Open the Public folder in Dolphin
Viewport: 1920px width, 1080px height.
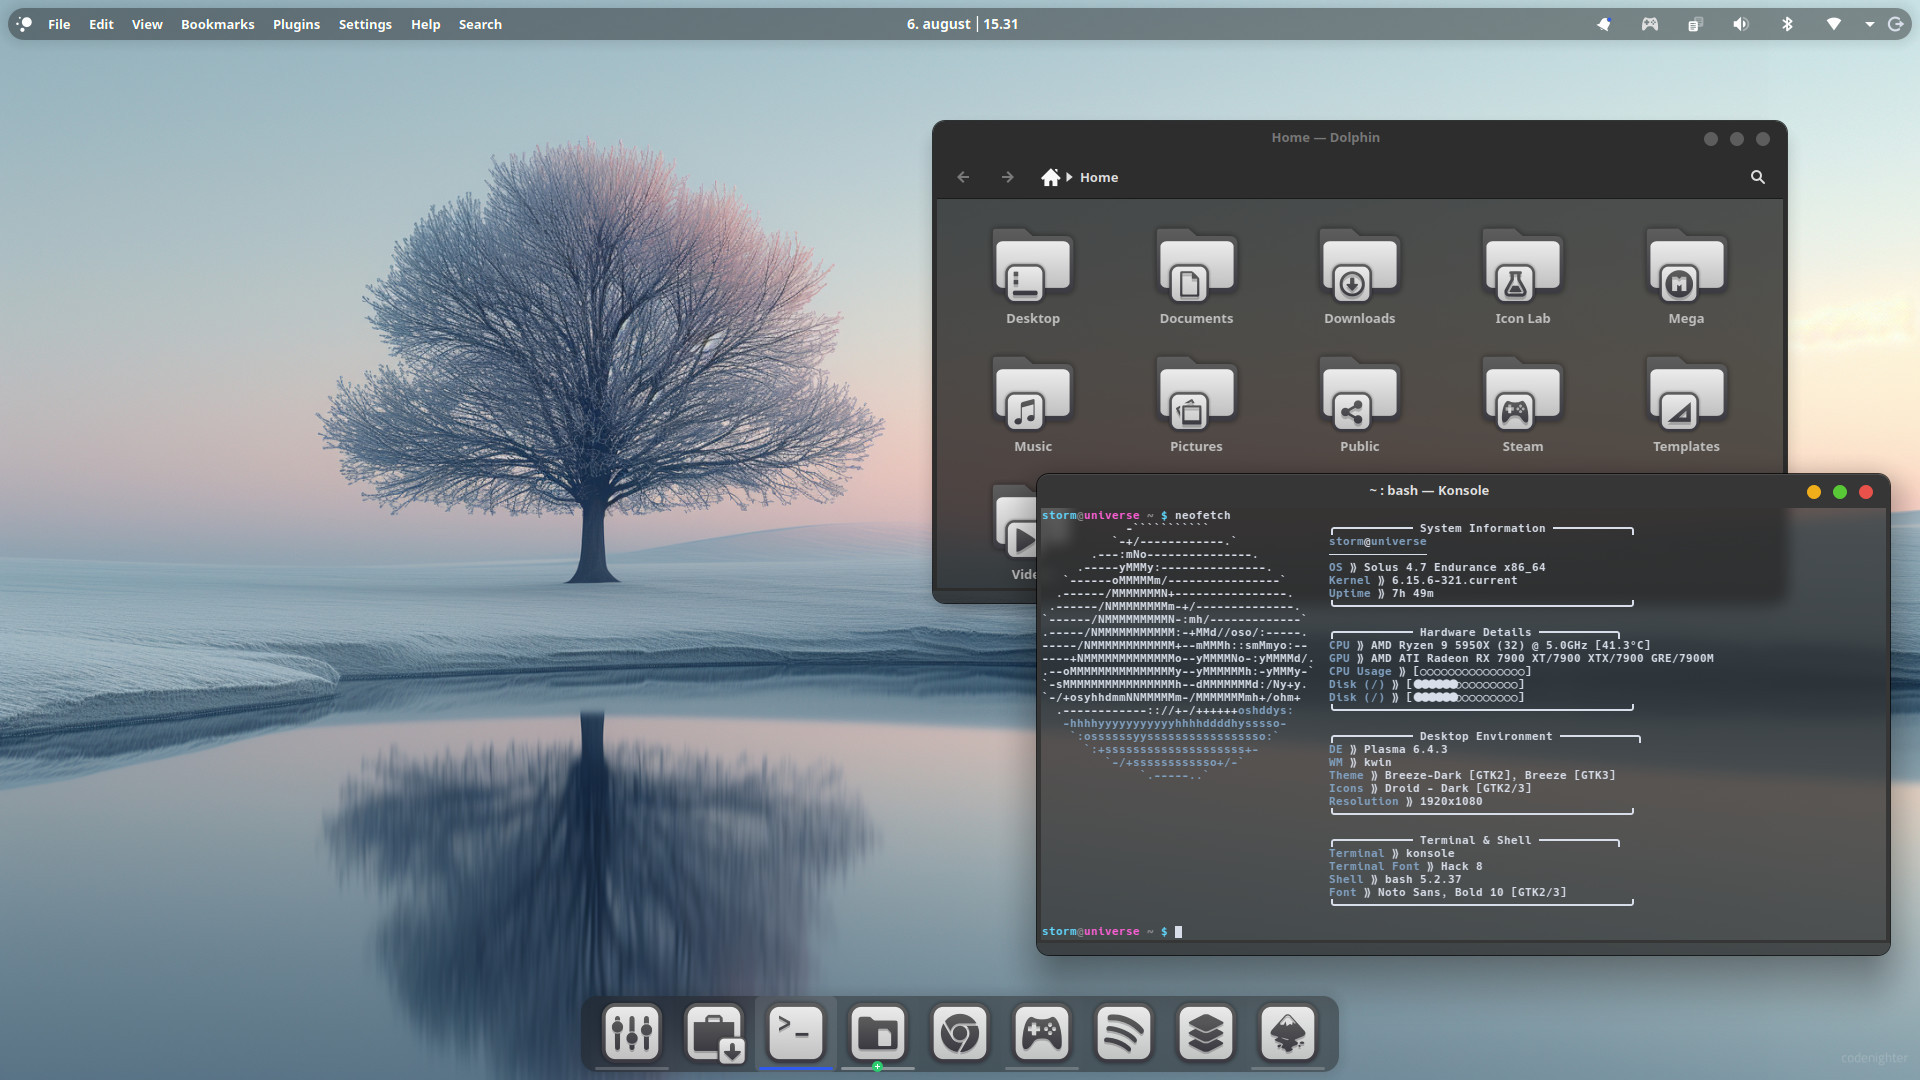click(1359, 404)
